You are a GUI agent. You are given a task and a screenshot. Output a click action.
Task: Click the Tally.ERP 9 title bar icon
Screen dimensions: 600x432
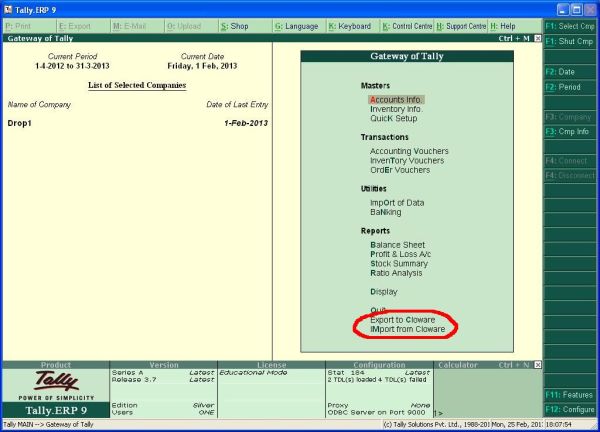(8, 10)
